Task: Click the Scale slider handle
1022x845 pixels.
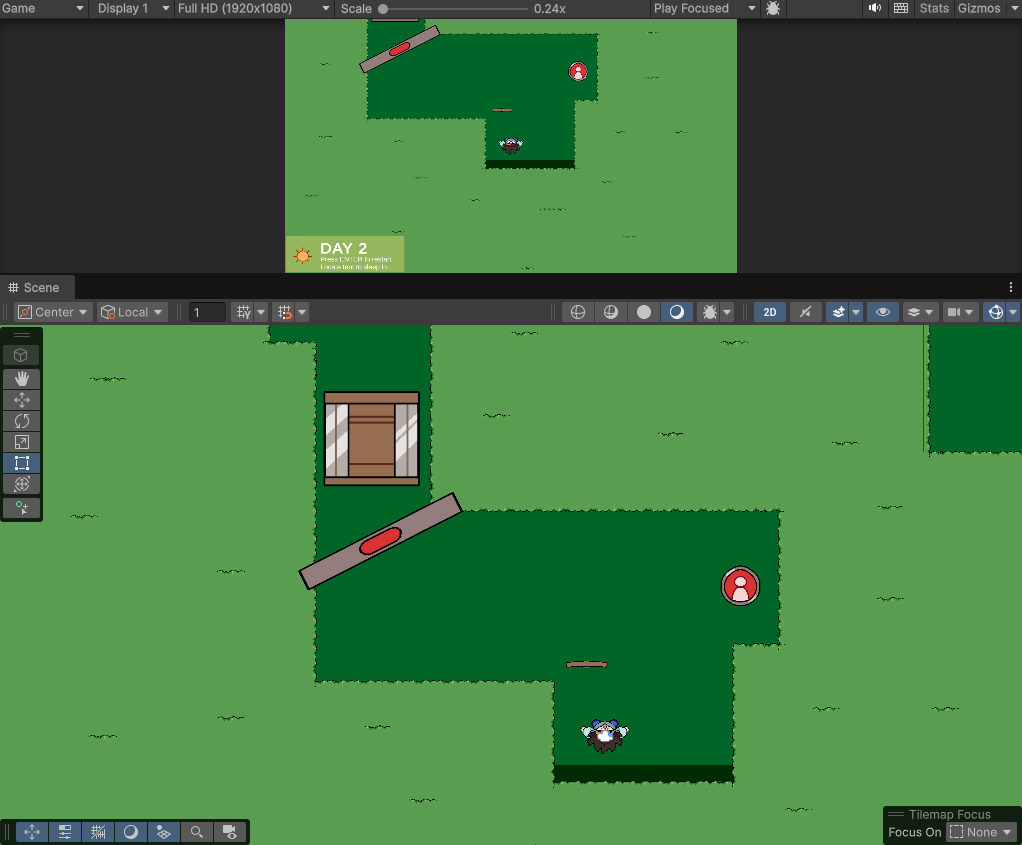Action: point(383,8)
